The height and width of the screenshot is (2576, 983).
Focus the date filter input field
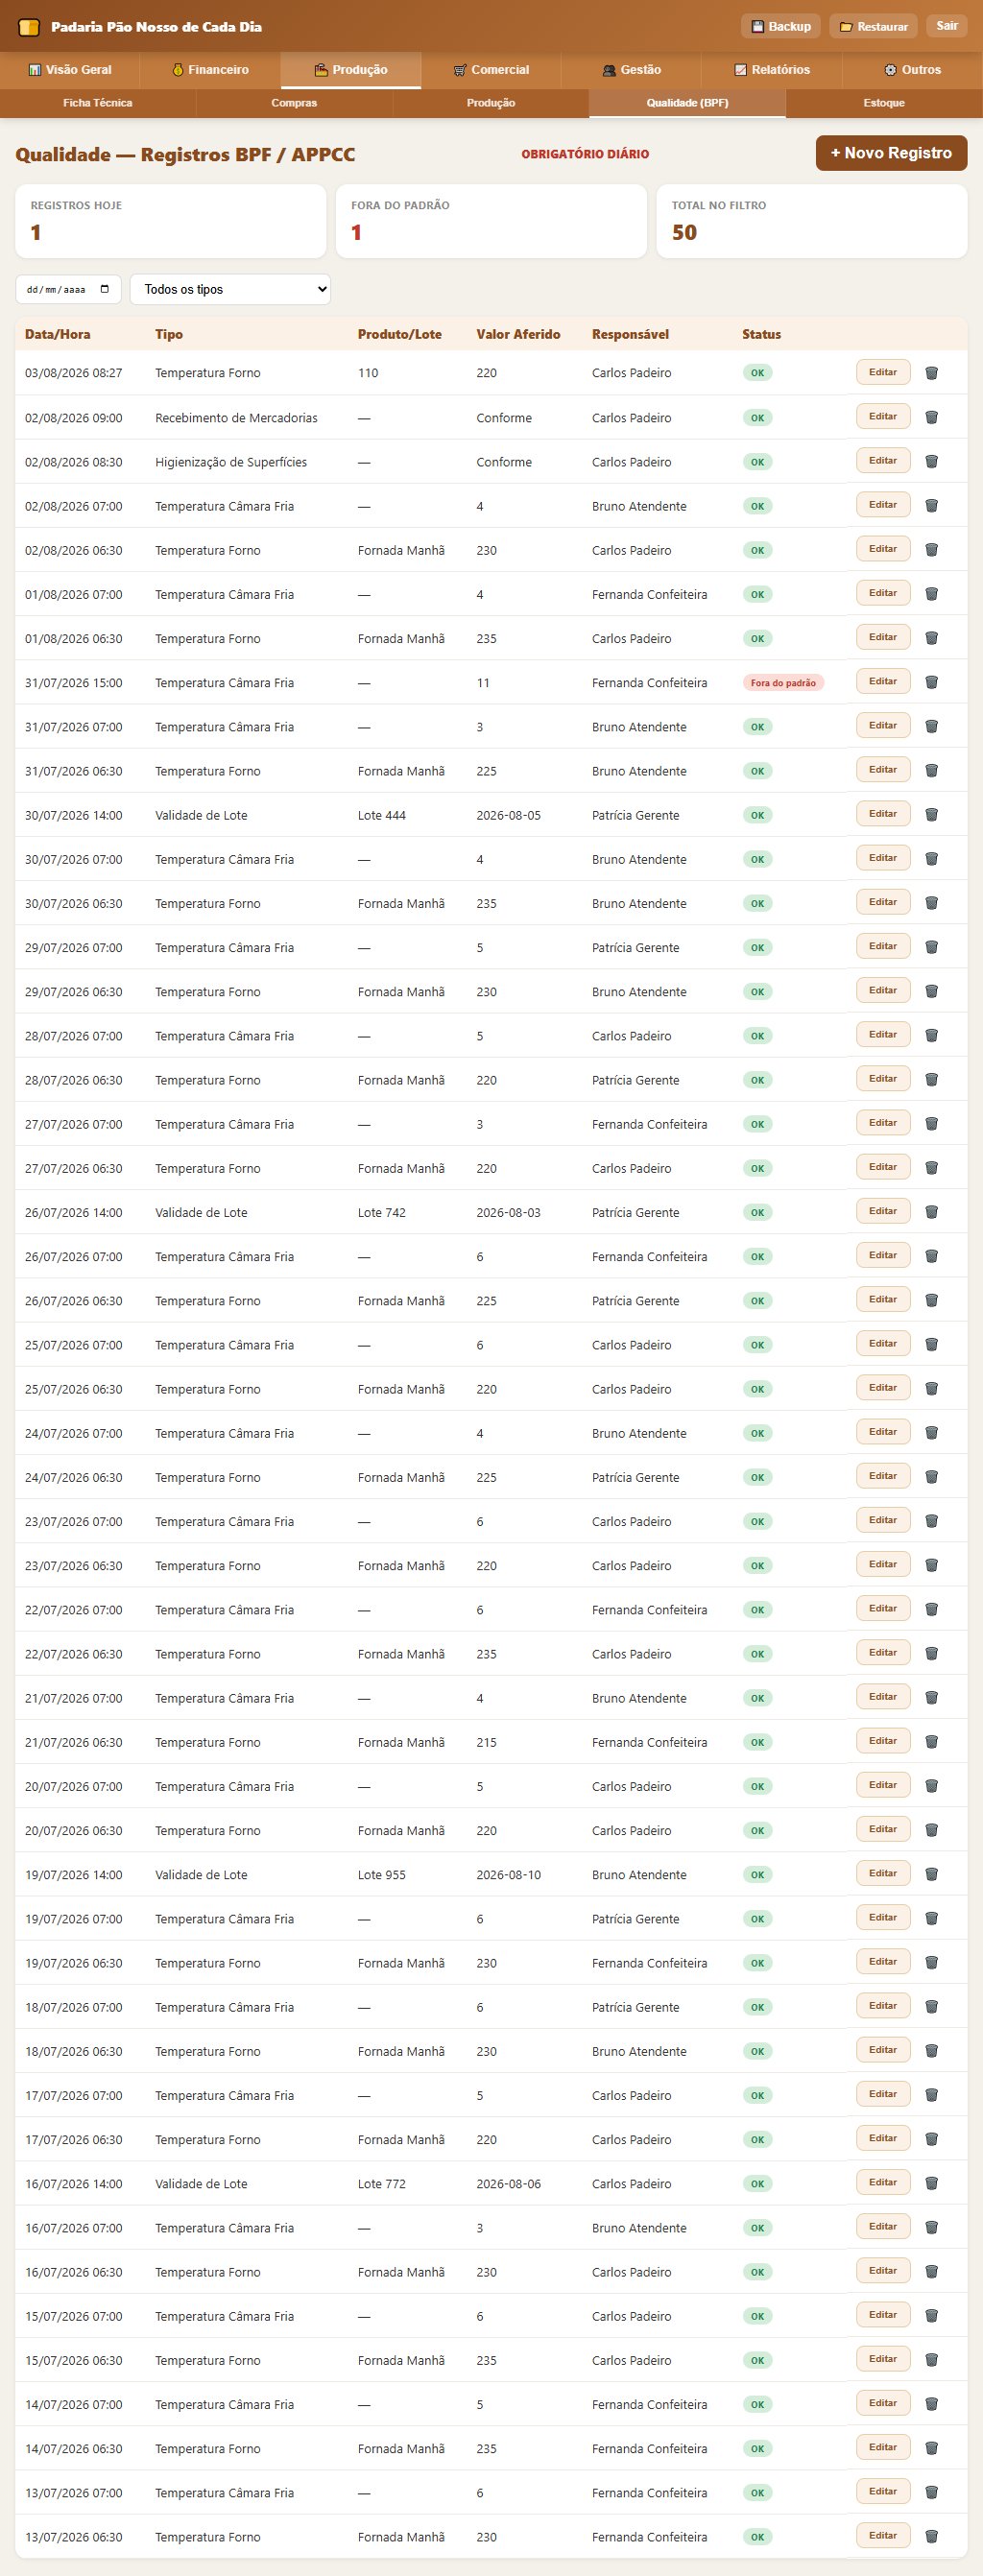68,289
